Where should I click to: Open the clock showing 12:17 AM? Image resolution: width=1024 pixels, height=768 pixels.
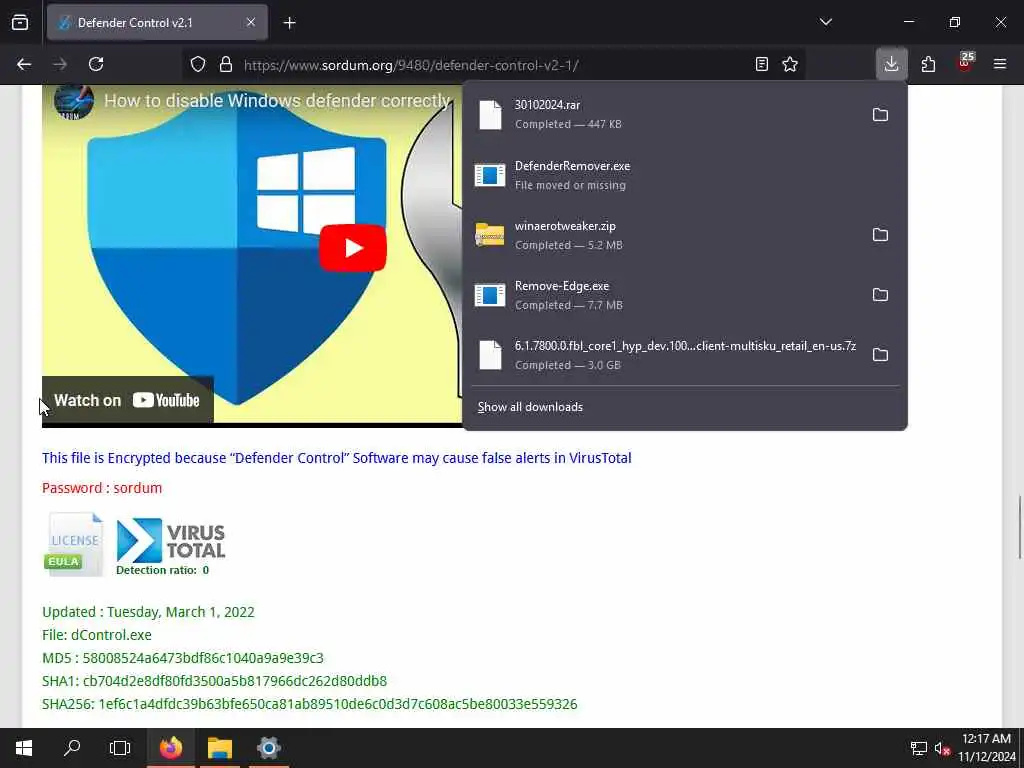click(x=986, y=748)
